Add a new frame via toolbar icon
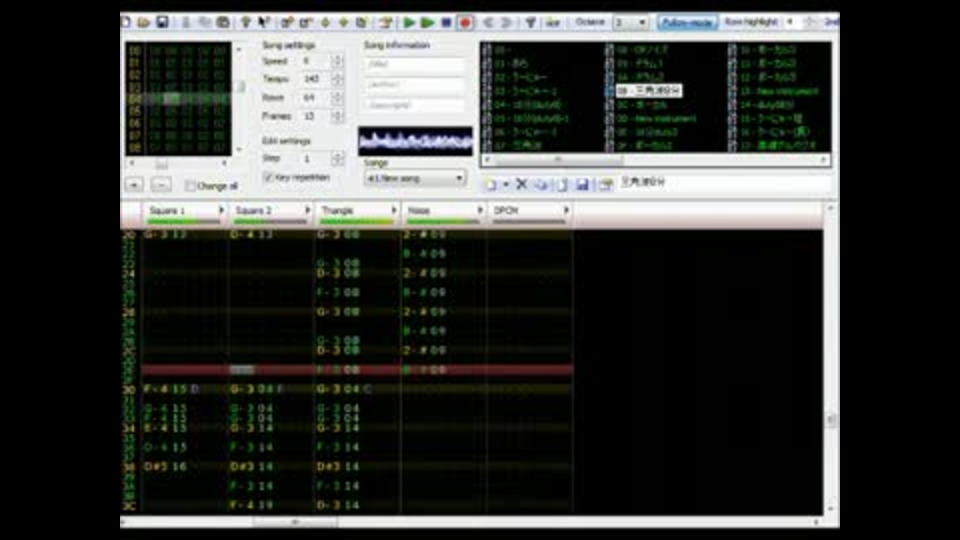 (287, 23)
